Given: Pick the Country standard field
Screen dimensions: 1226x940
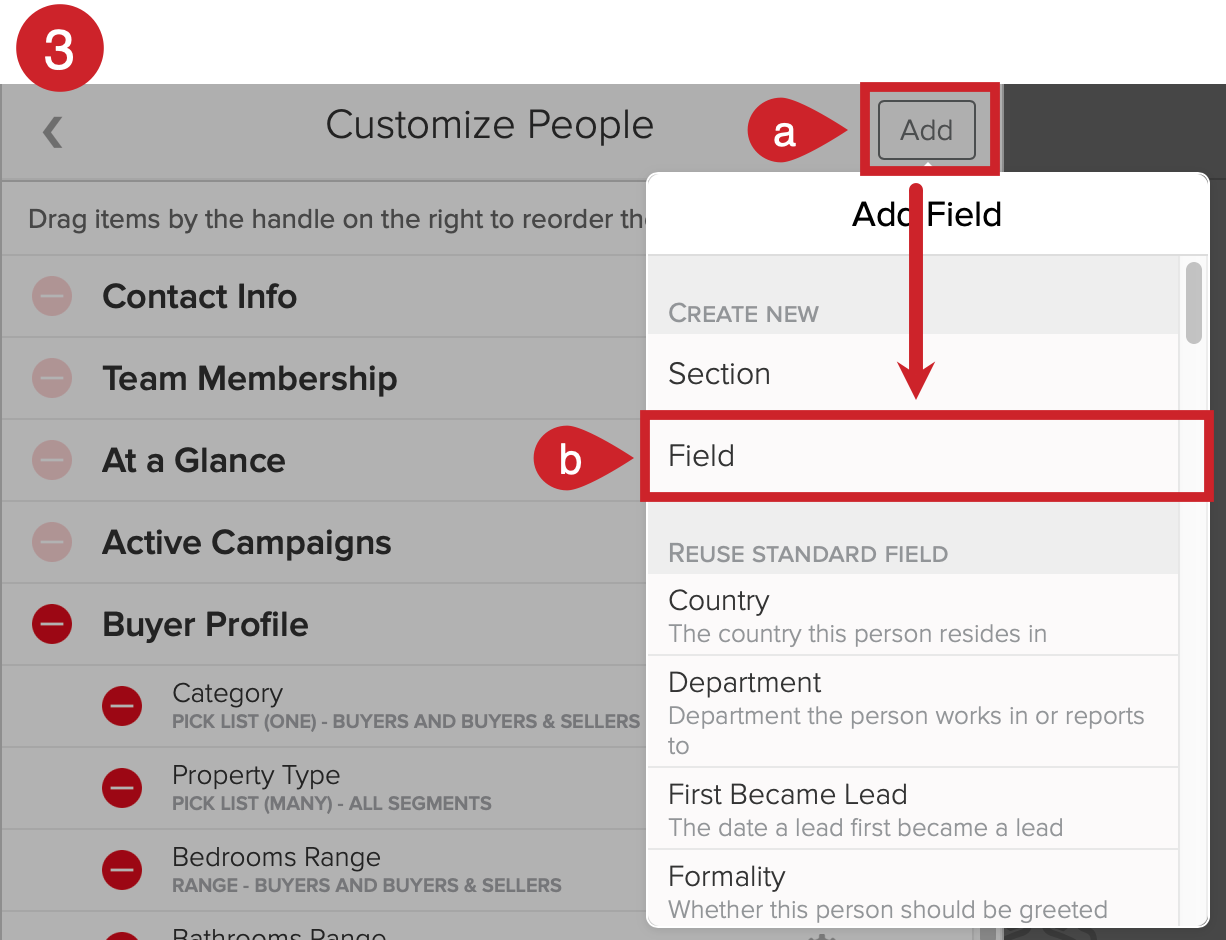Looking at the screenshot, I should click(913, 615).
